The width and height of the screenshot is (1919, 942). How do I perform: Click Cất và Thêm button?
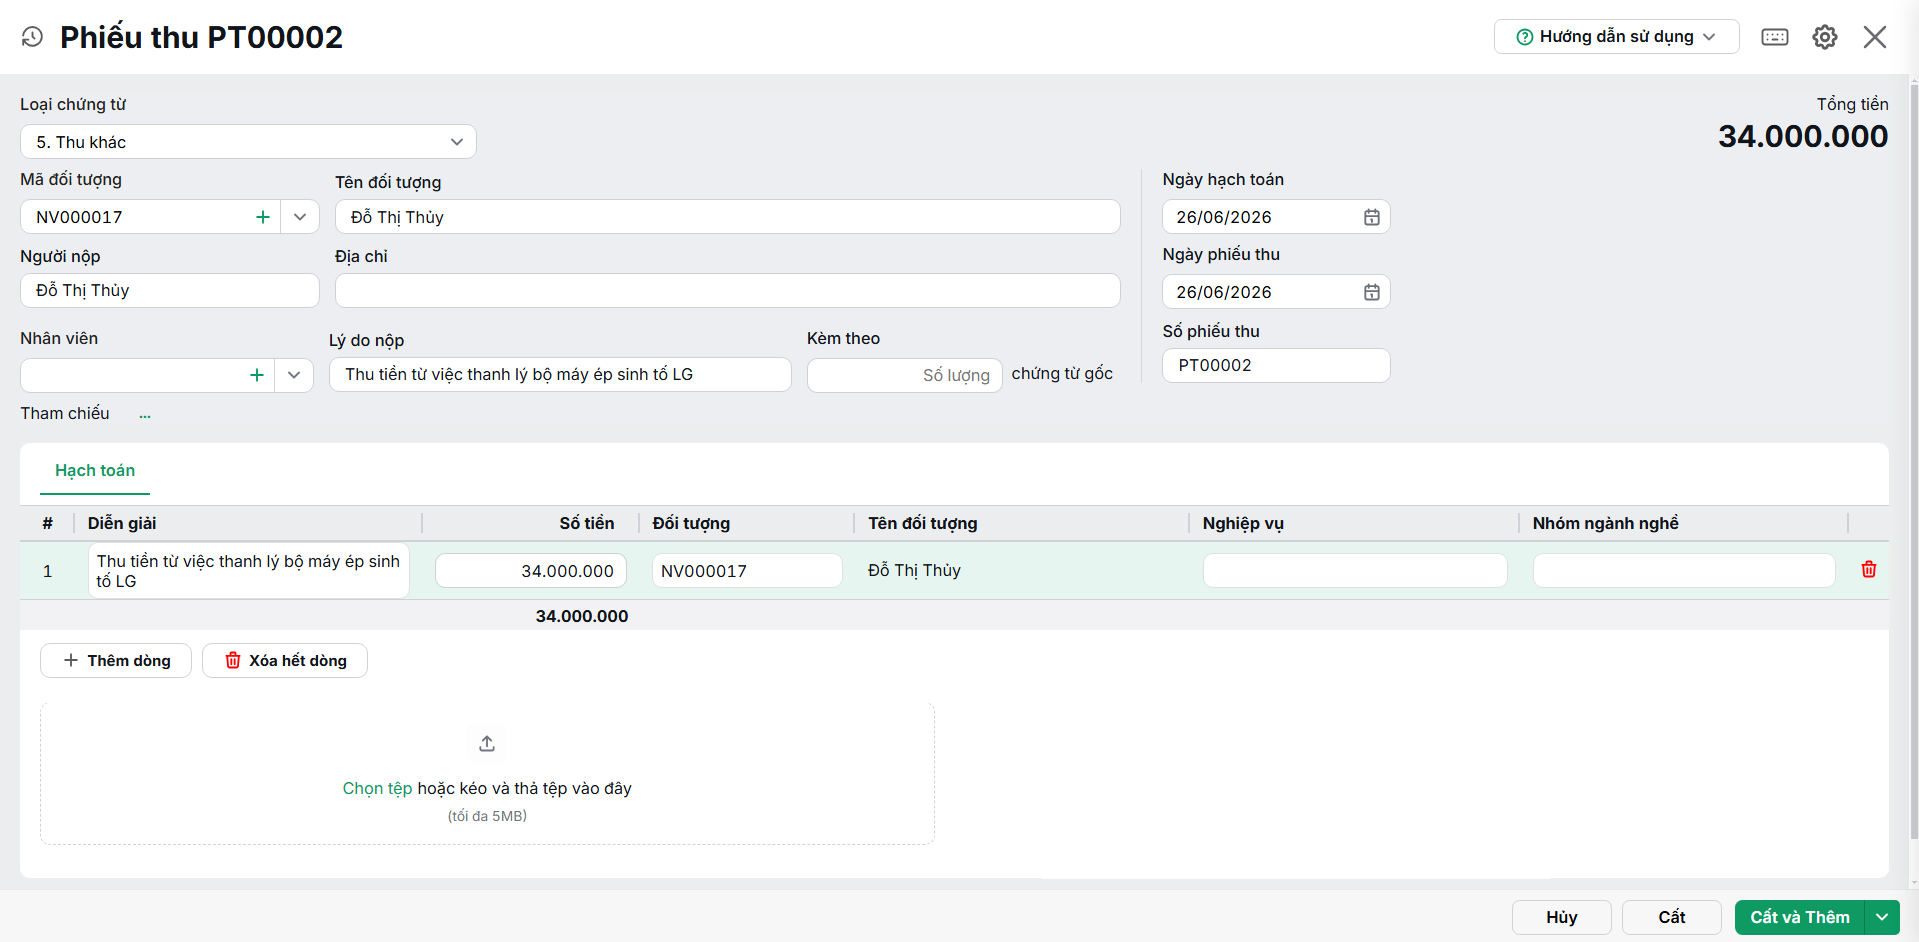(1800, 917)
